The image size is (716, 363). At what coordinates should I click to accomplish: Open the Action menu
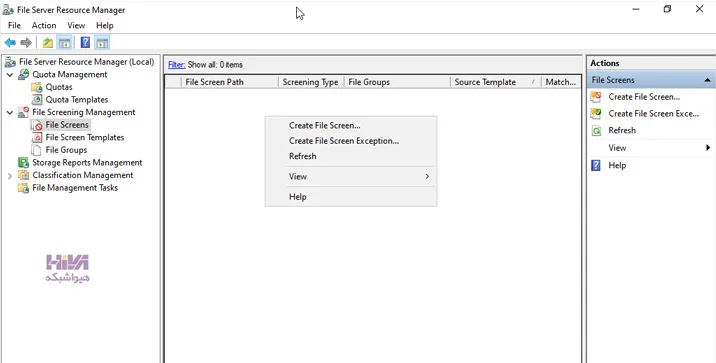[44, 26]
